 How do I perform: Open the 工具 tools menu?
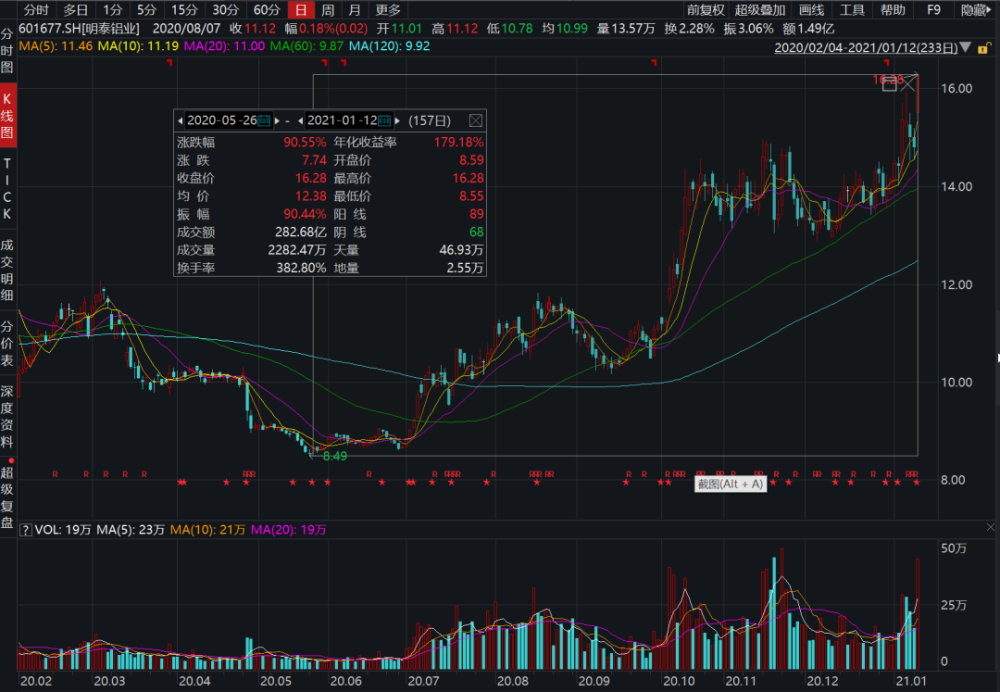852,10
